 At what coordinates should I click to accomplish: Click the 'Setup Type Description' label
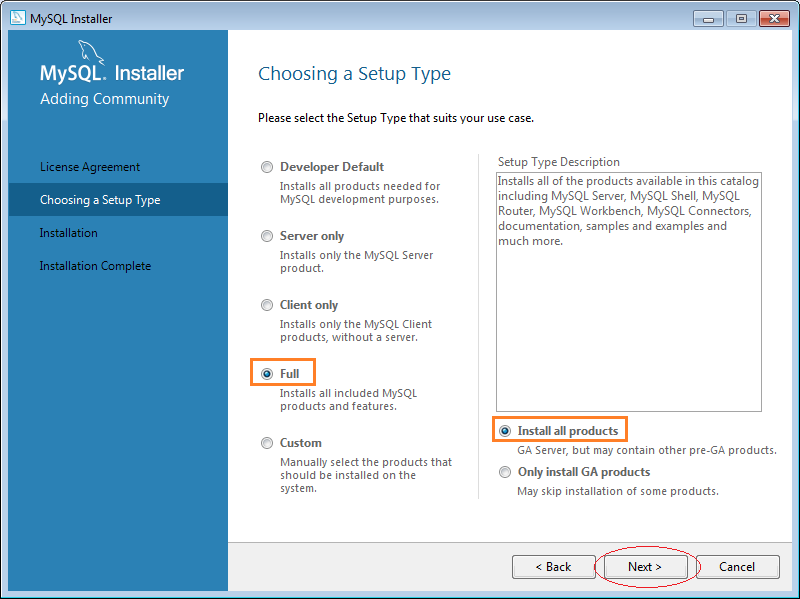click(559, 162)
